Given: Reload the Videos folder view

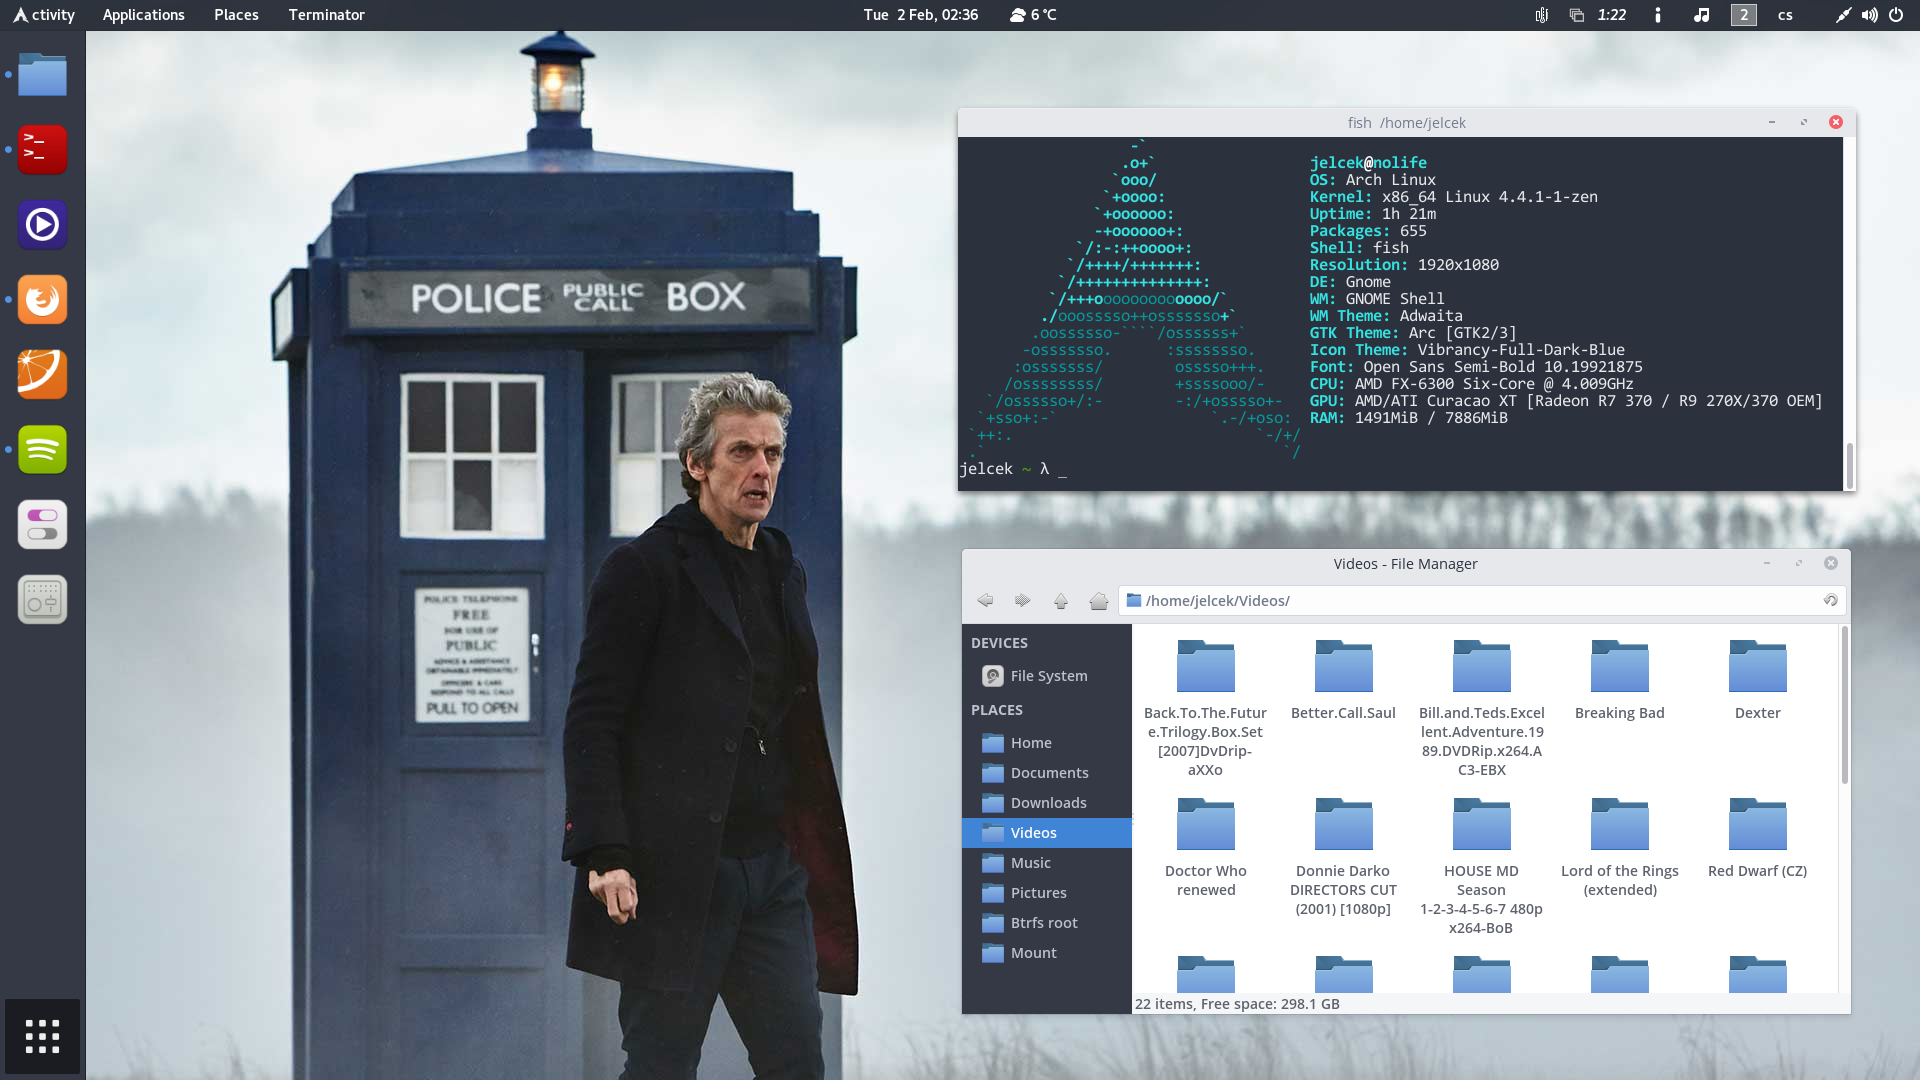Looking at the screenshot, I should (1830, 600).
